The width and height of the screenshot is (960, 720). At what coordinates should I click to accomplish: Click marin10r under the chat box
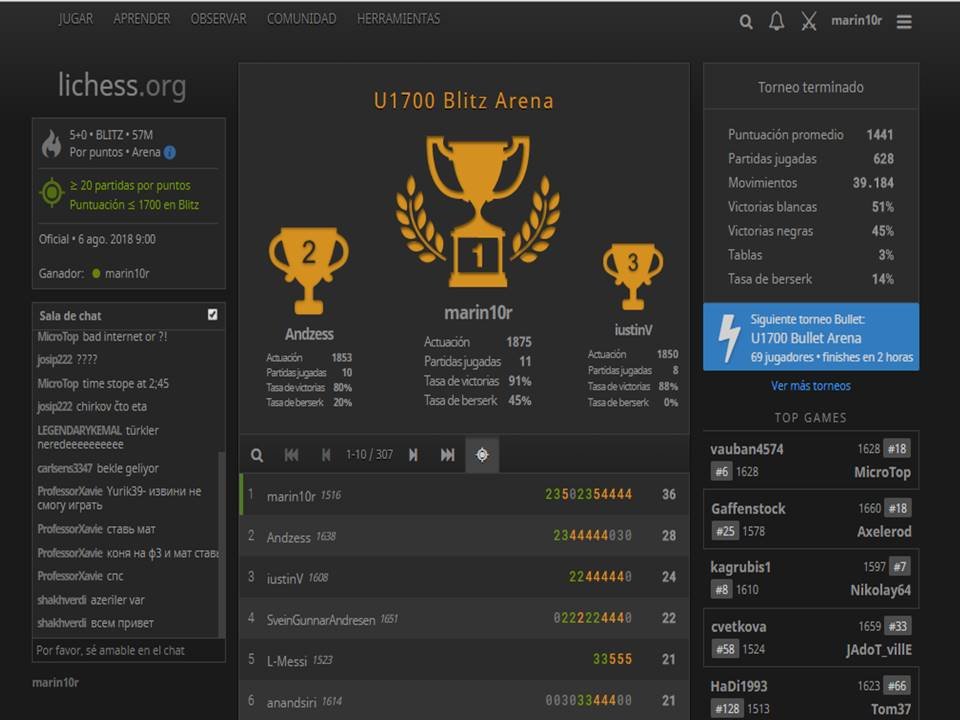tap(56, 682)
